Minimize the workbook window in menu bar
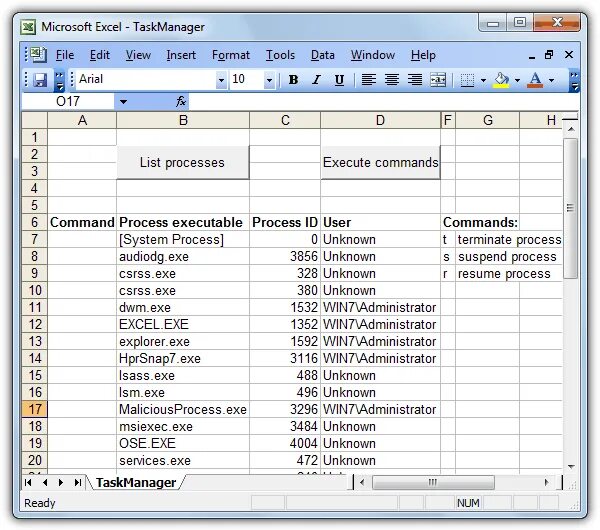This screenshot has width=600, height=530. (x=532, y=55)
